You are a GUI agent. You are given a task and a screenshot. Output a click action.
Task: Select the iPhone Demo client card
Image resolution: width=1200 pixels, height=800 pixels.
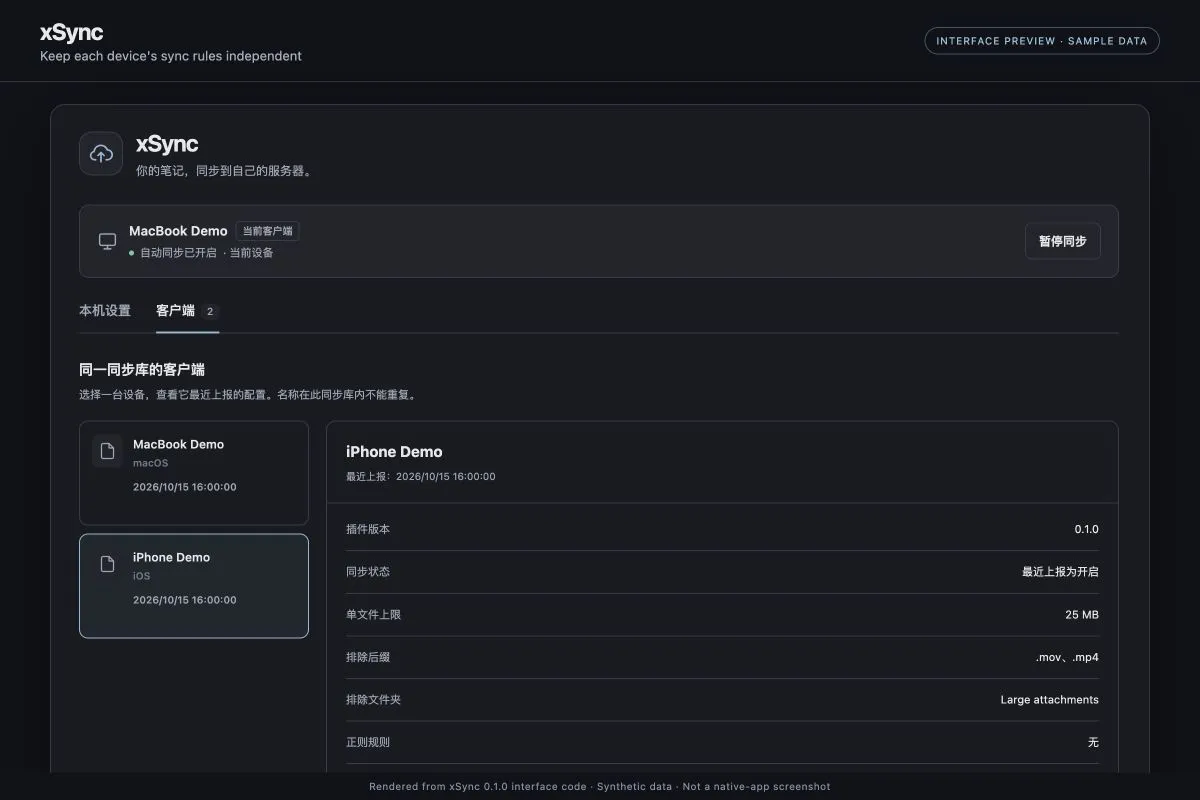pos(194,586)
